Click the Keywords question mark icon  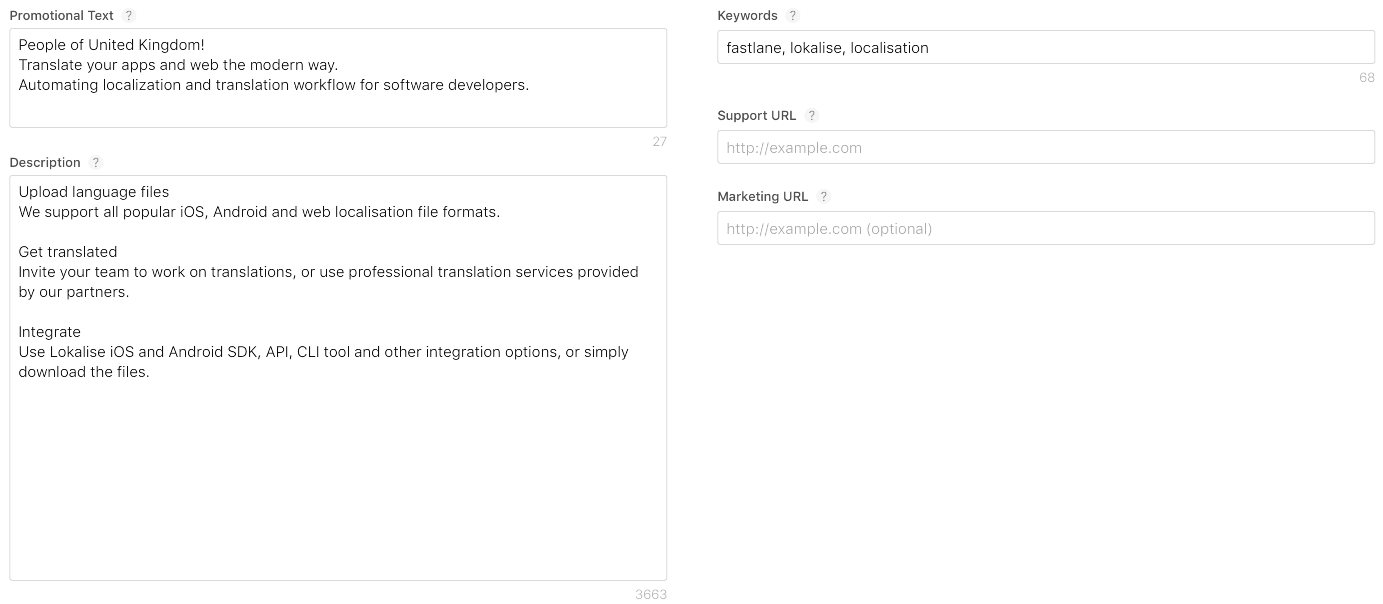click(793, 16)
